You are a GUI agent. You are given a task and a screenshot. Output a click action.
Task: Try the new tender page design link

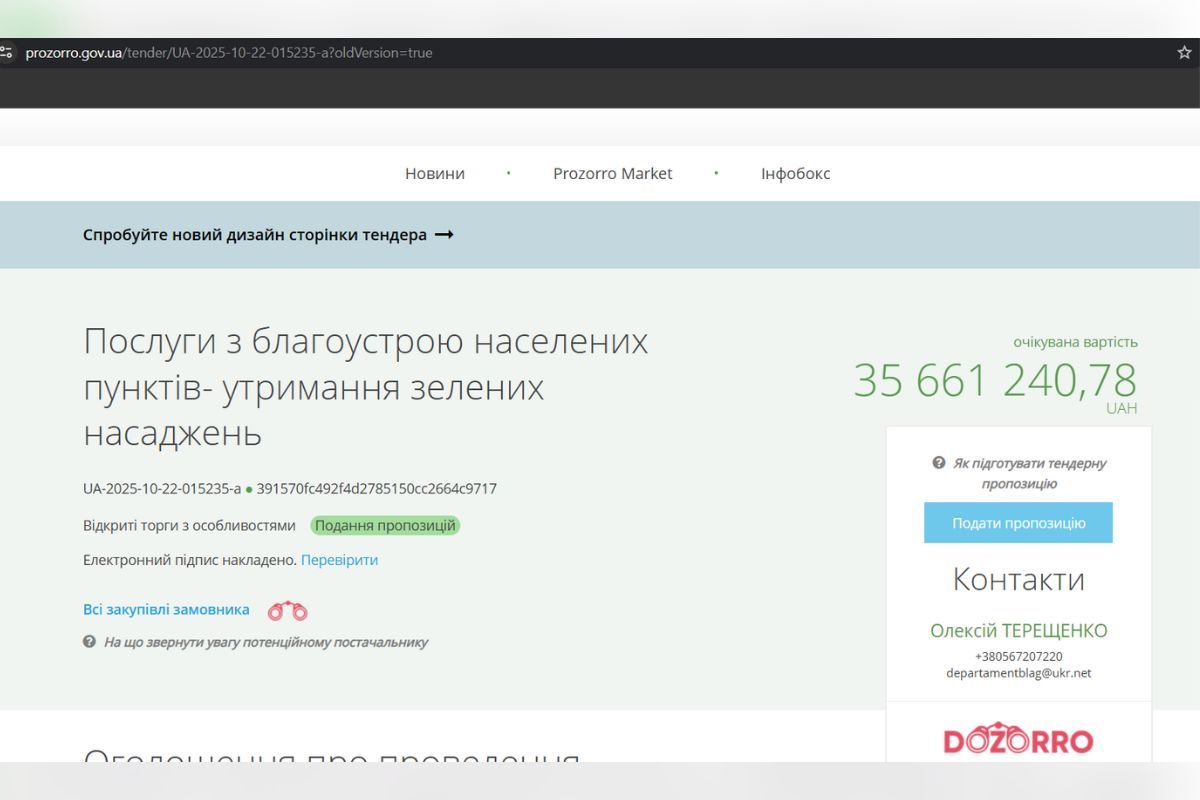[x=255, y=235]
